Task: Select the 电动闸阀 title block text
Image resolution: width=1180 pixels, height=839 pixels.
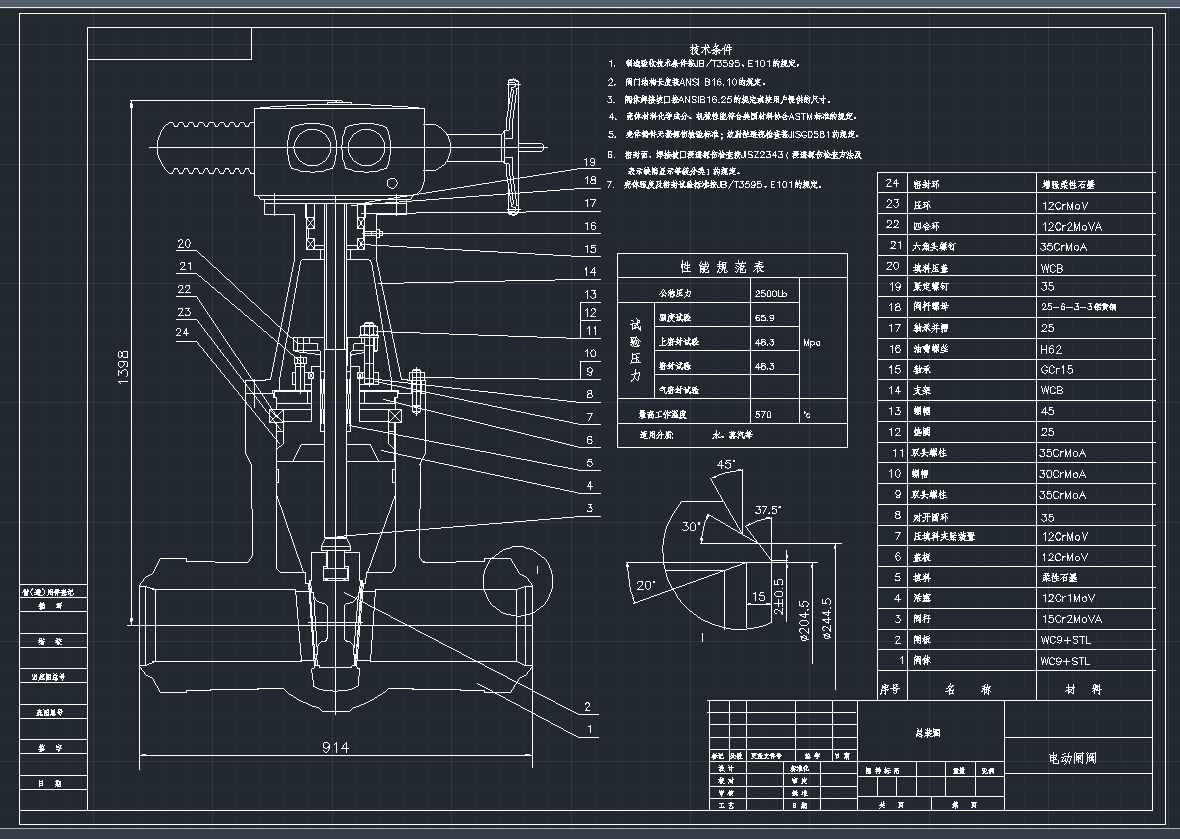Action: click(1072, 759)
